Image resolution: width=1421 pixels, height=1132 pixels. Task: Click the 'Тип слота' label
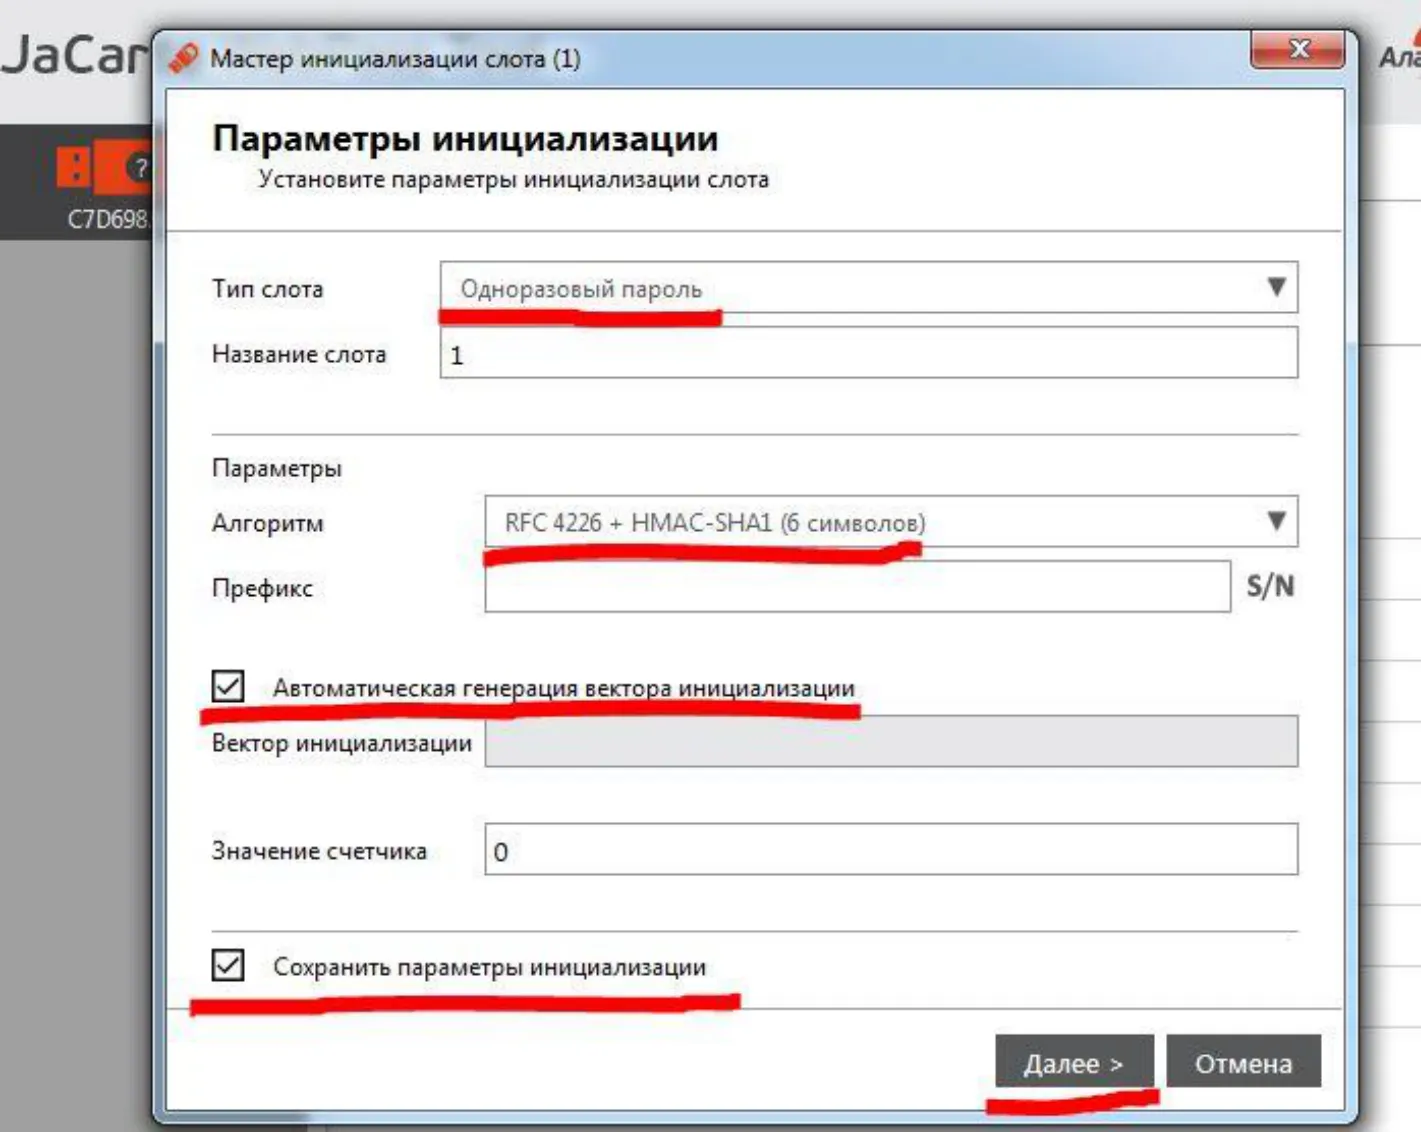(267, 289)
